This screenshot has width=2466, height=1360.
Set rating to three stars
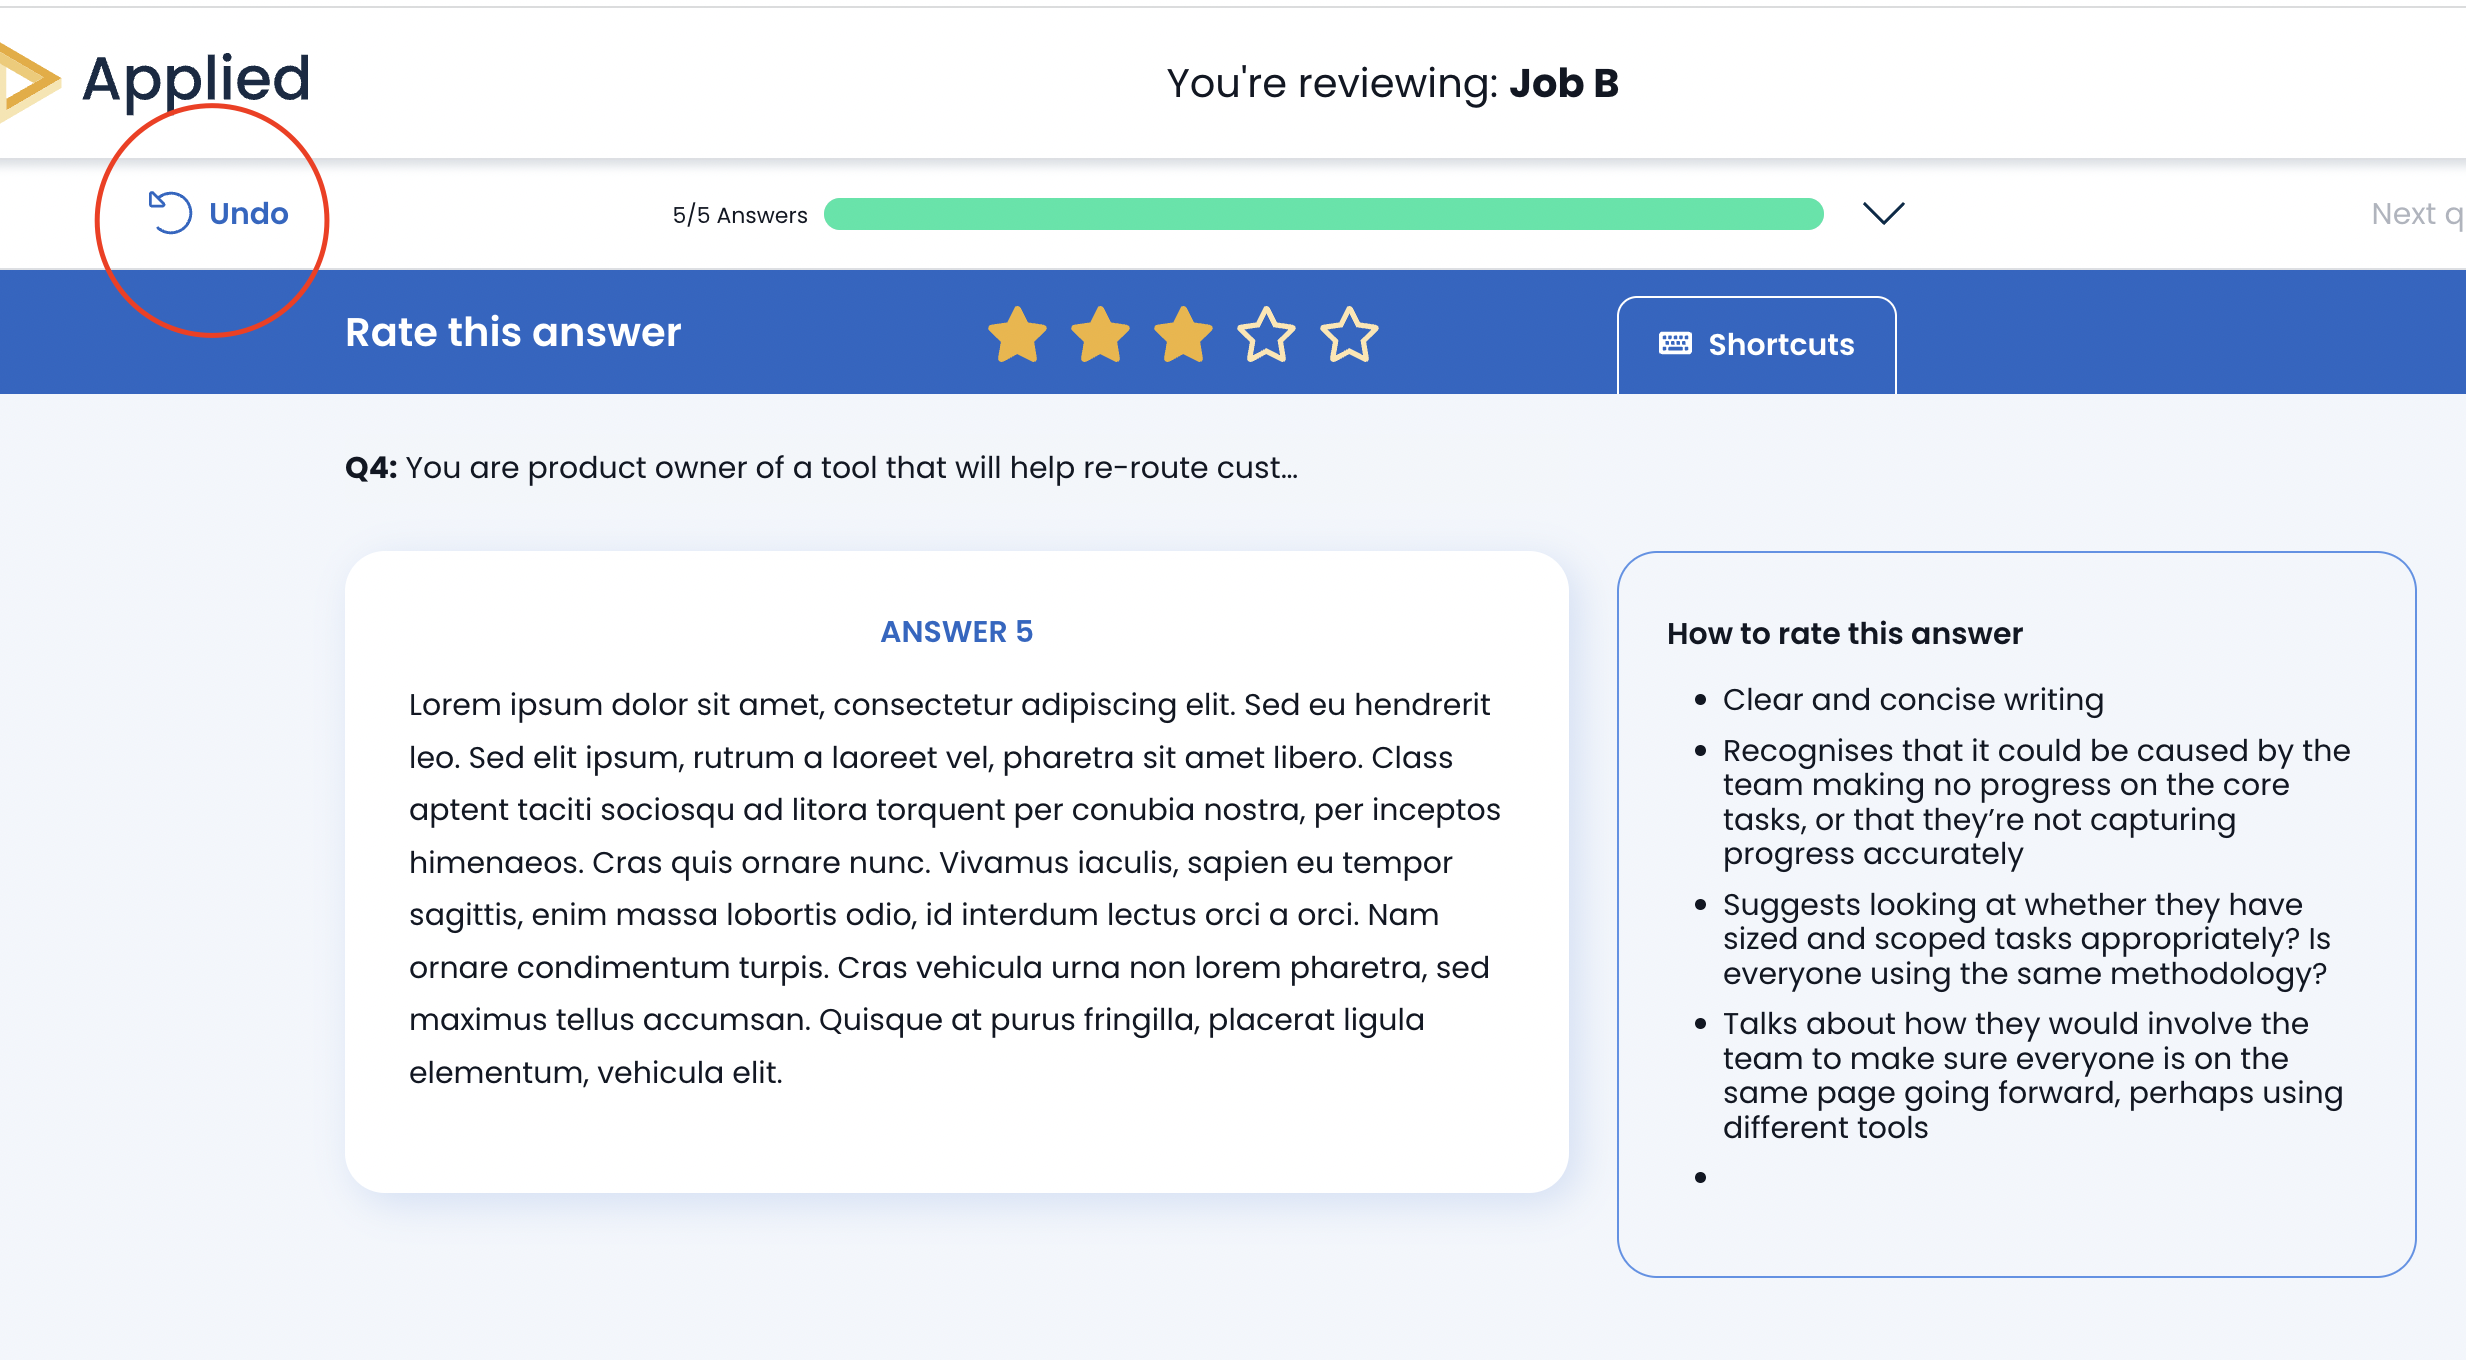(1183, 334)
